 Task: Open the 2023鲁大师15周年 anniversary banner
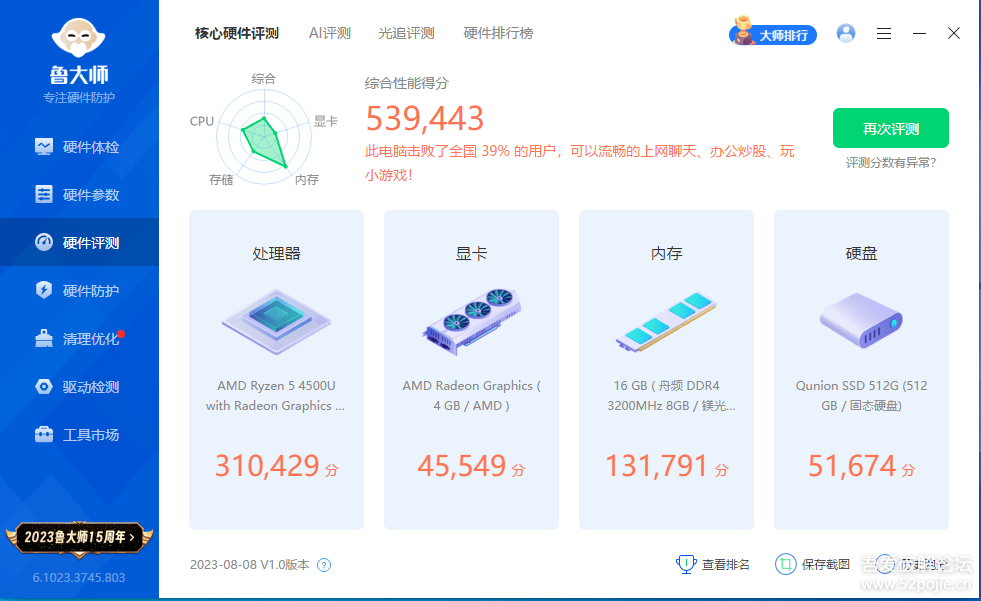click(x=79, y=538)
